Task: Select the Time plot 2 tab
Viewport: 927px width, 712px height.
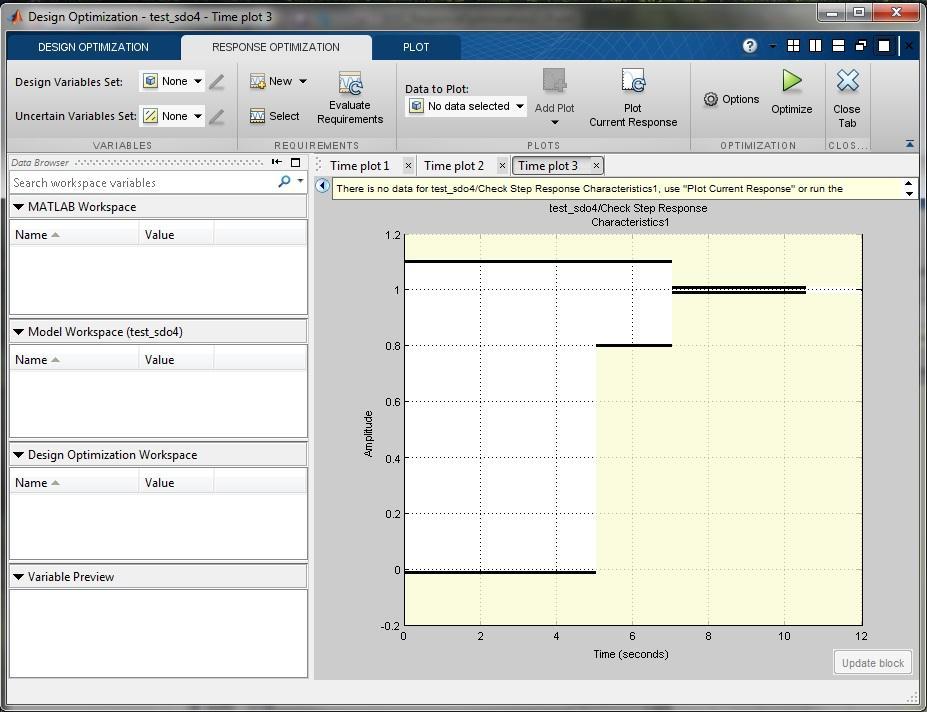Action: click(x=454, y=166)
